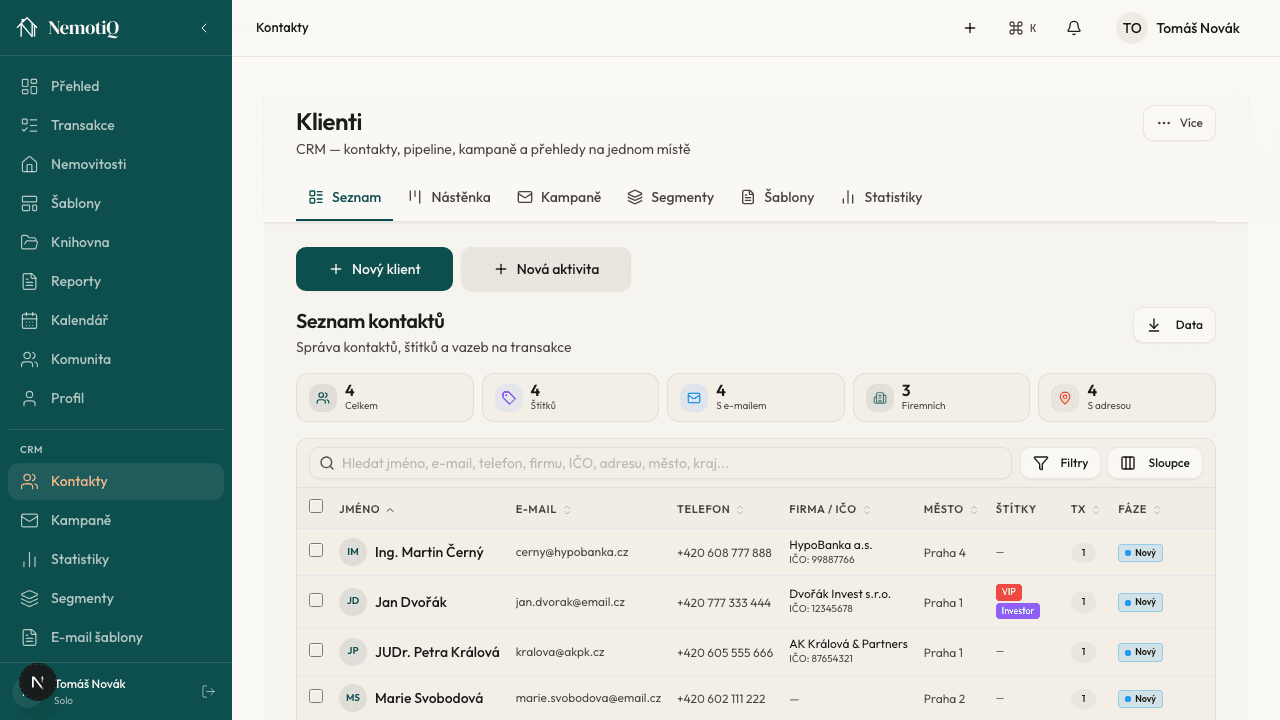1280x720 pixels.
Task: Focus the contacts search field
Action: pyautogui.click(x=660, y=463)
